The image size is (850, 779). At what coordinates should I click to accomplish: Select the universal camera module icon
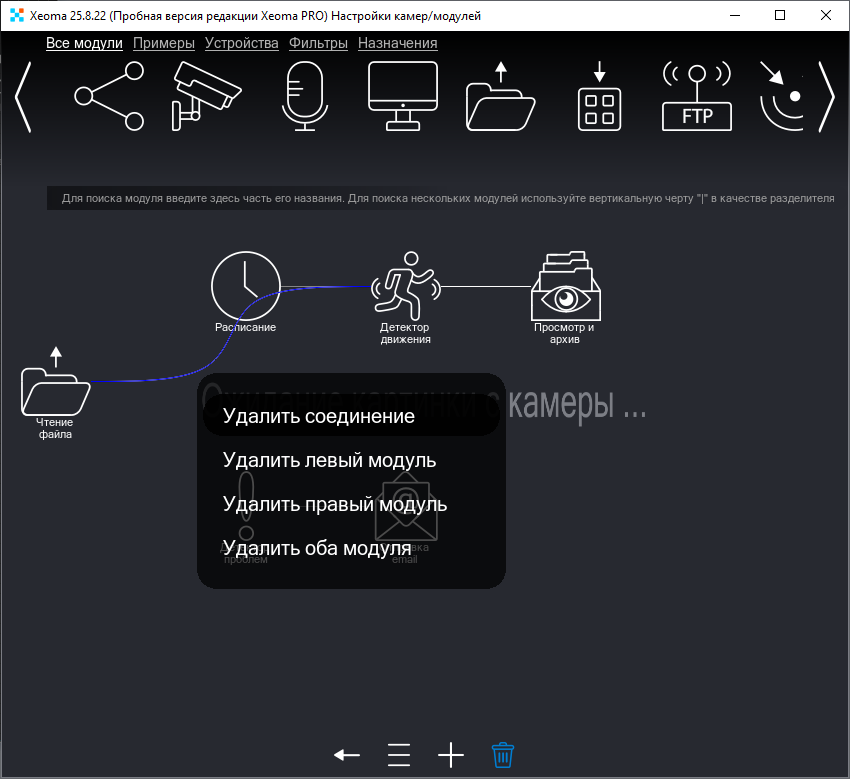click(205, 96)
